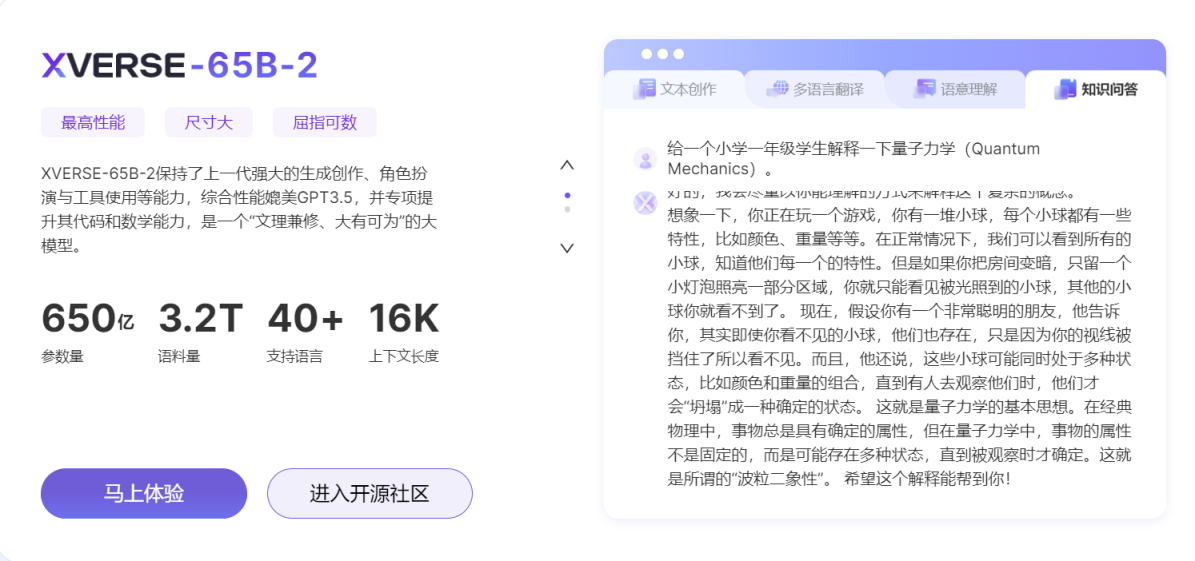Click the 16K 上下文长度 stat
This screenshot has height=561, width=1195.
point(403,332)
